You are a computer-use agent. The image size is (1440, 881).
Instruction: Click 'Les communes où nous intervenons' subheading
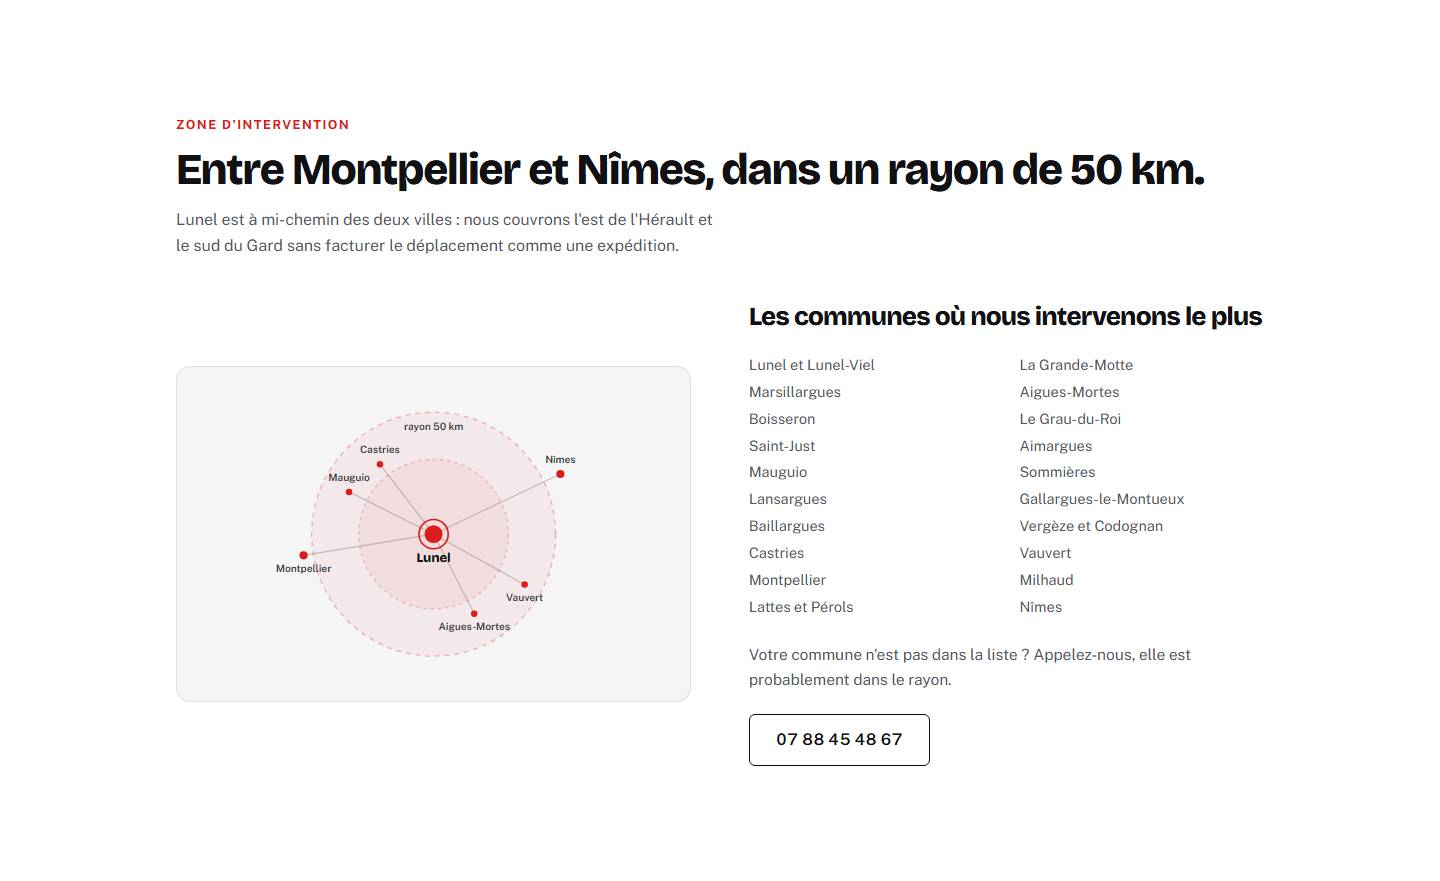1005,317
